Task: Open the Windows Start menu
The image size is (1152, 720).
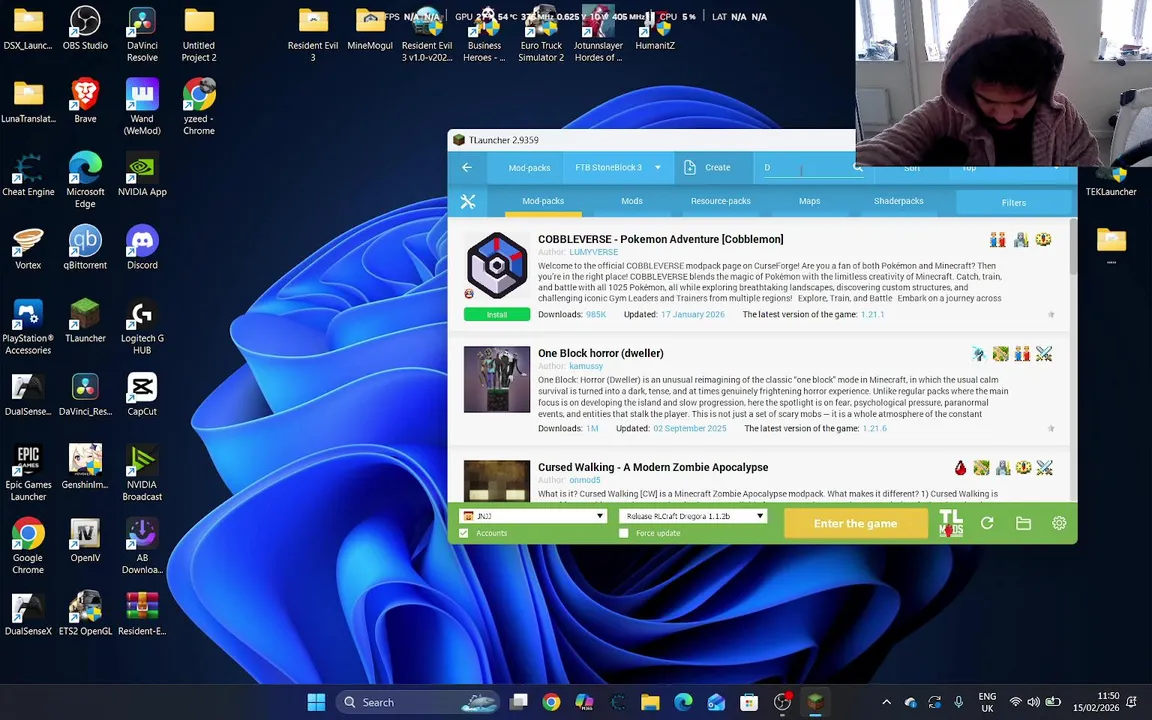Action: 317,702
